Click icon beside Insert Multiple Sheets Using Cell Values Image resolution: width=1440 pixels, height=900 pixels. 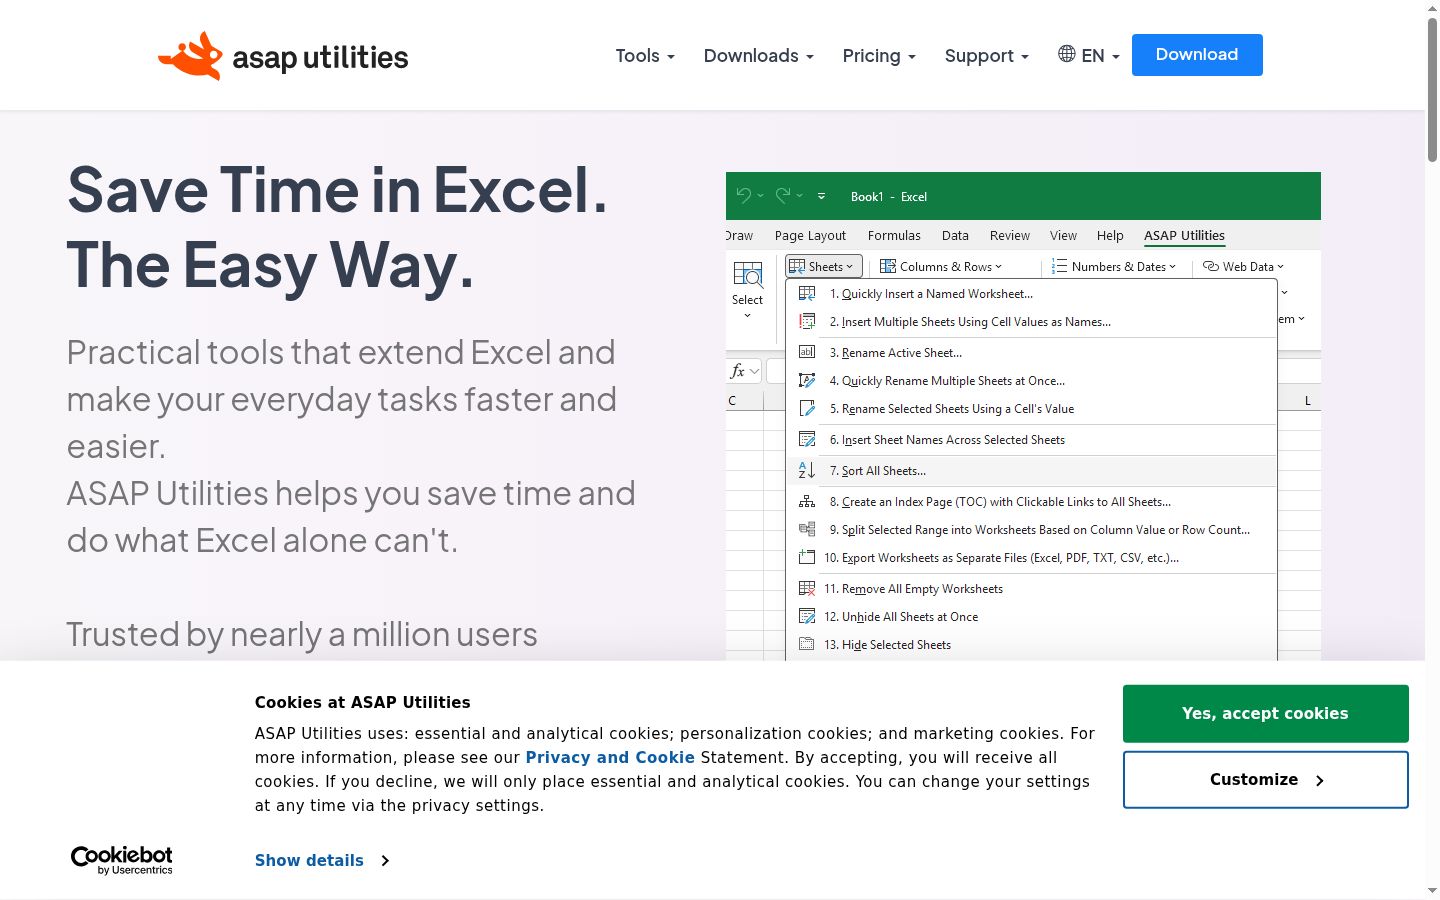click(807, 322)
